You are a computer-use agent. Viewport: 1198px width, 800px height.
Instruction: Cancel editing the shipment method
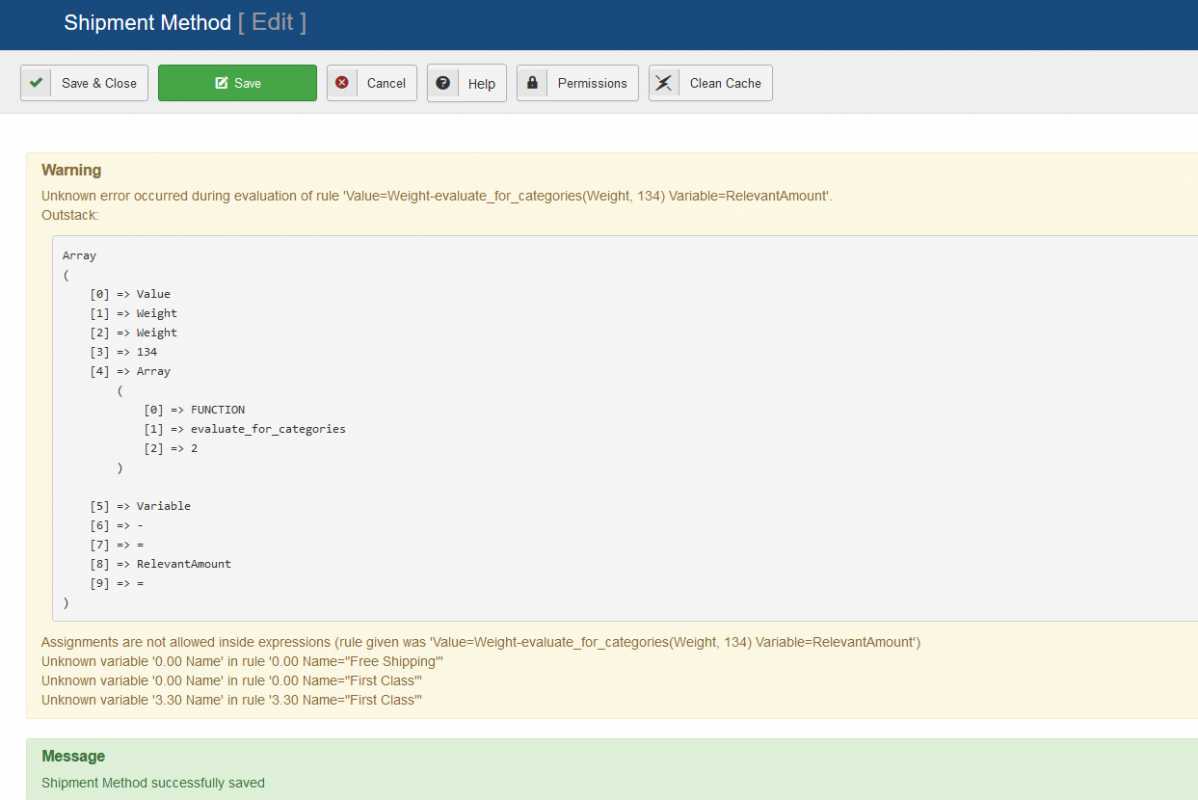coord(385,83)
